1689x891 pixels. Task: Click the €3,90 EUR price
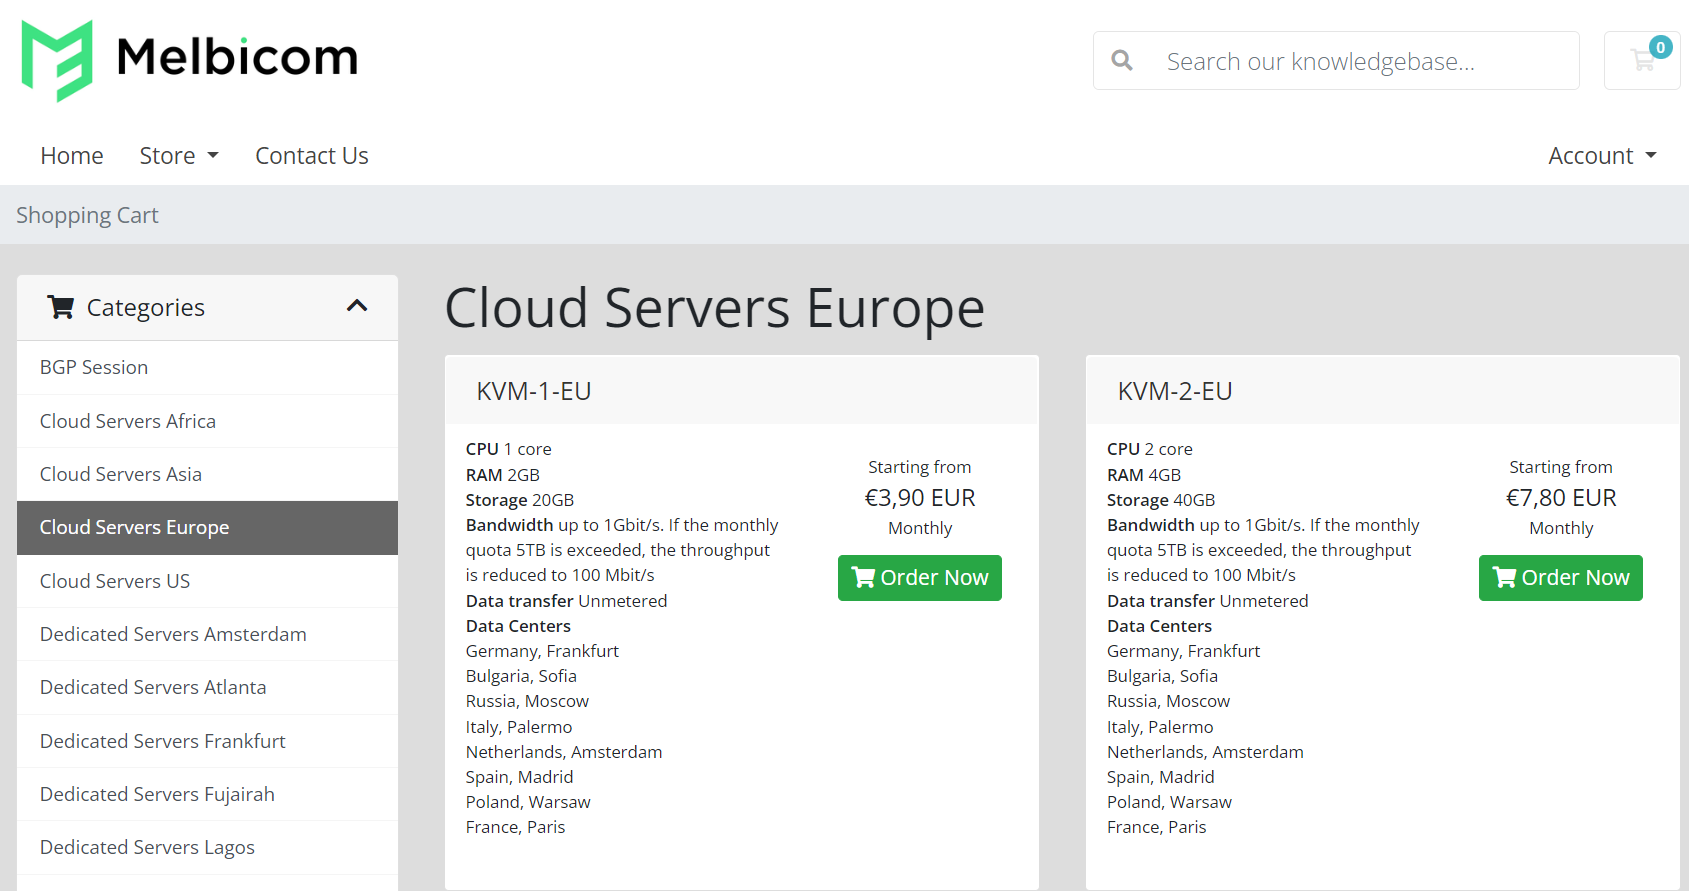(x=920, y=498)
